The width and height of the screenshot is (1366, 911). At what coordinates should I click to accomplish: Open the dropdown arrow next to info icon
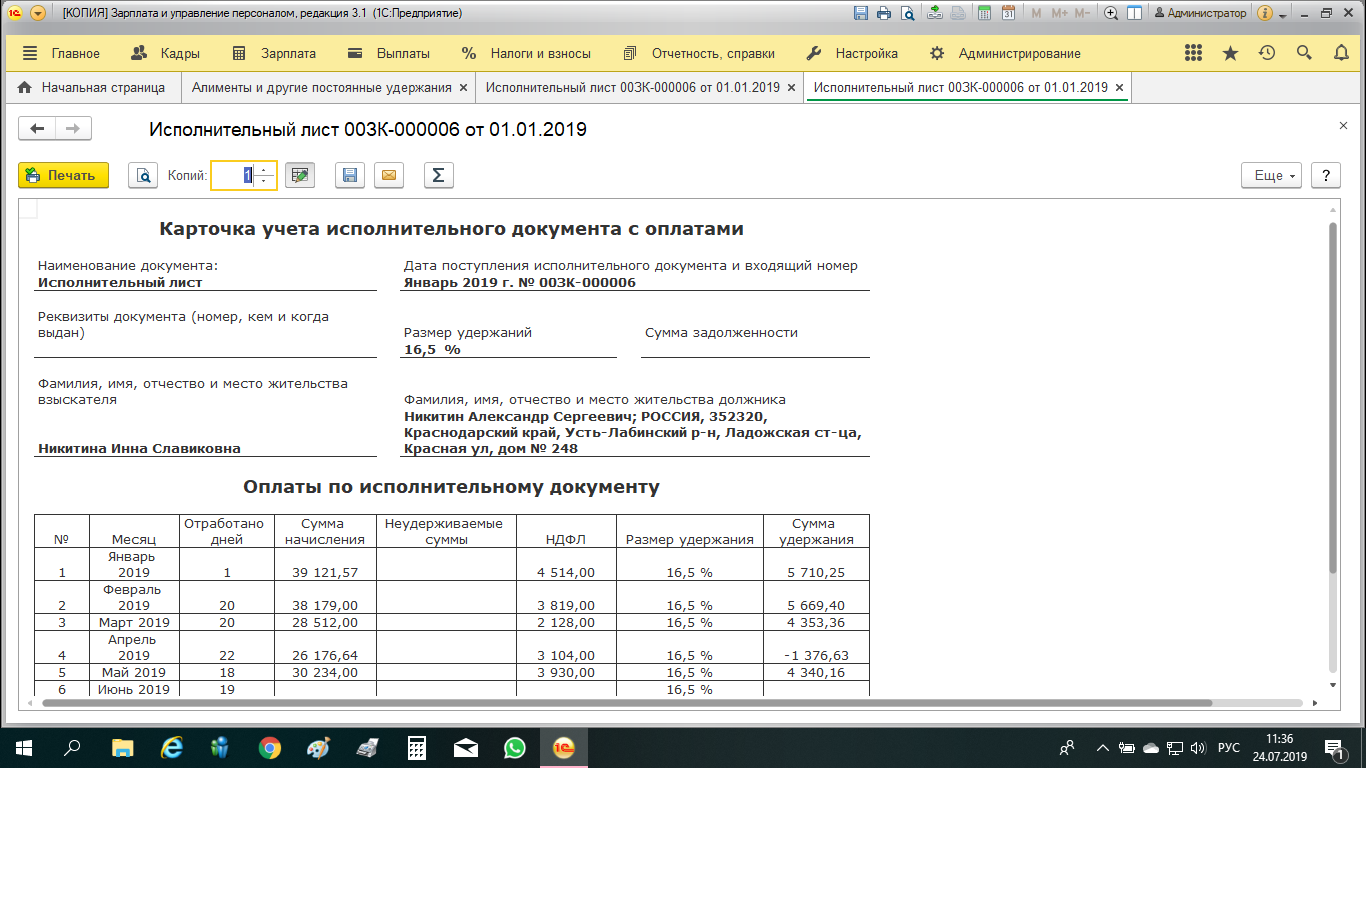(1283, 14)
